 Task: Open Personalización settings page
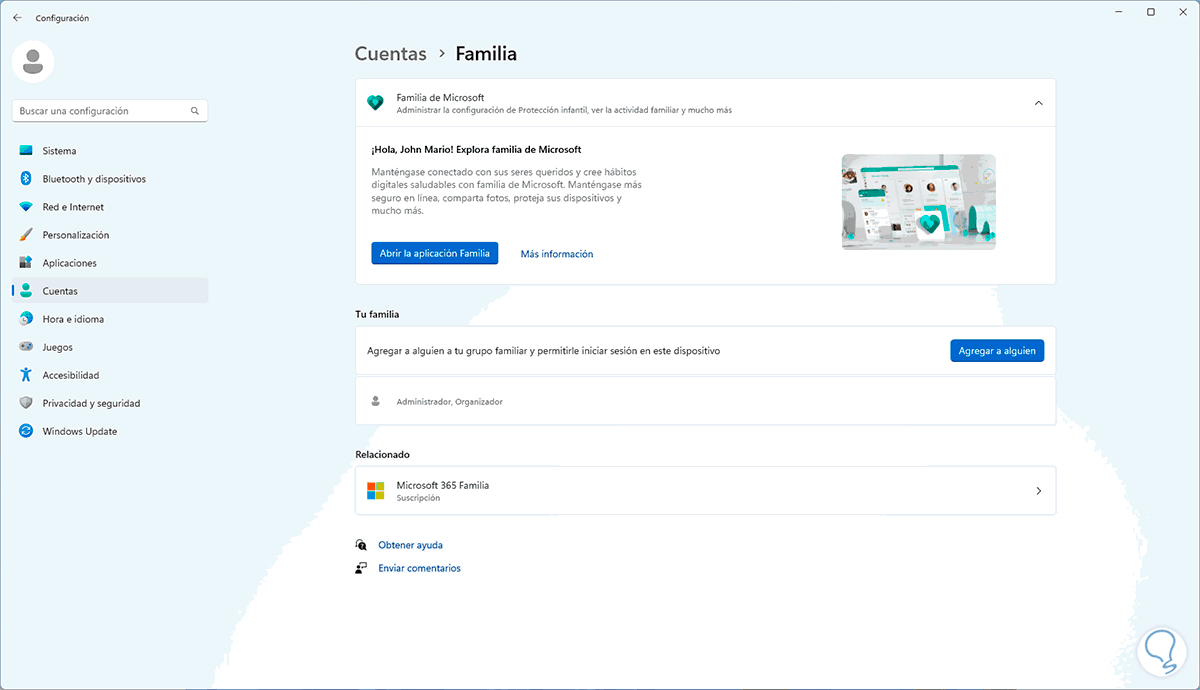[110, 235]
